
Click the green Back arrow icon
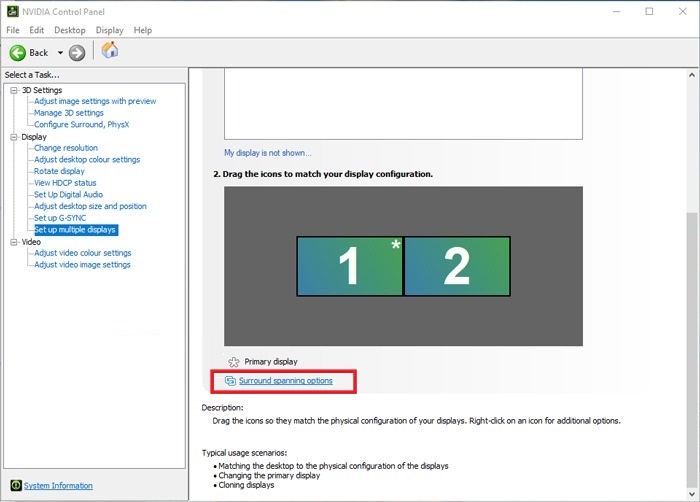17,53
